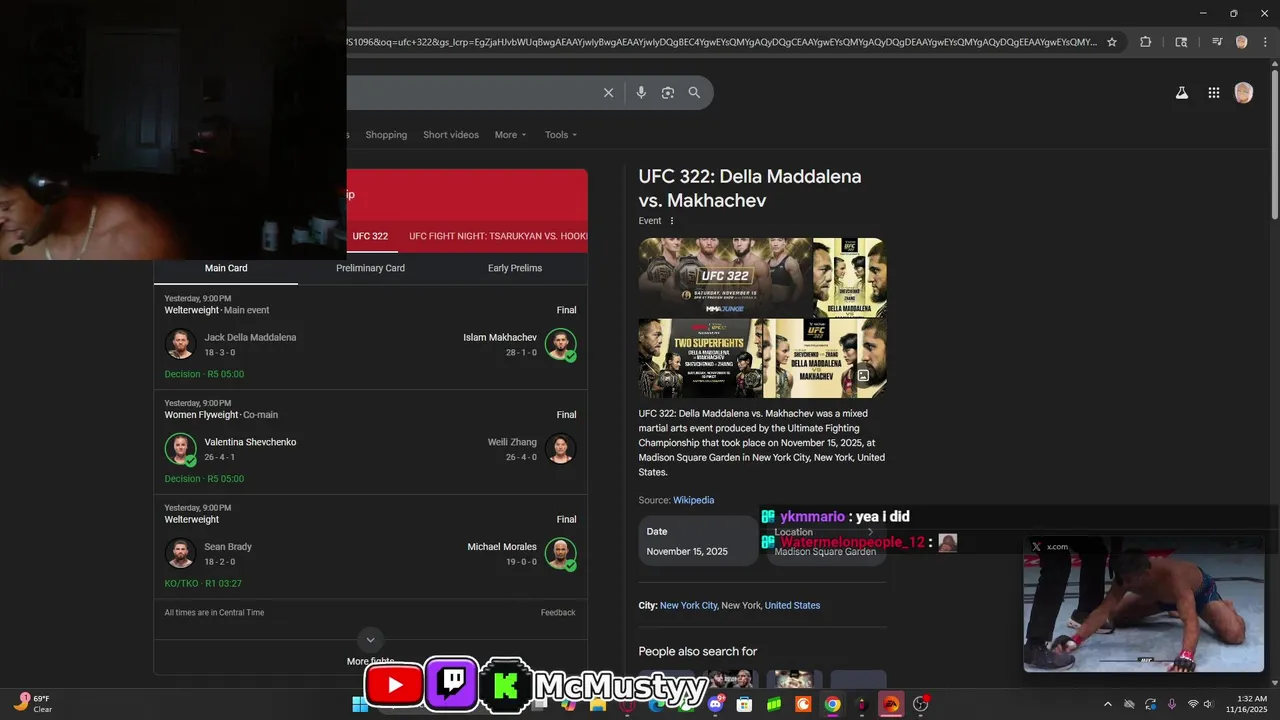Start a voice search with the microphone icon
Screen dimensions: 1280x720
pyautogui.click(x=641, y=93)
